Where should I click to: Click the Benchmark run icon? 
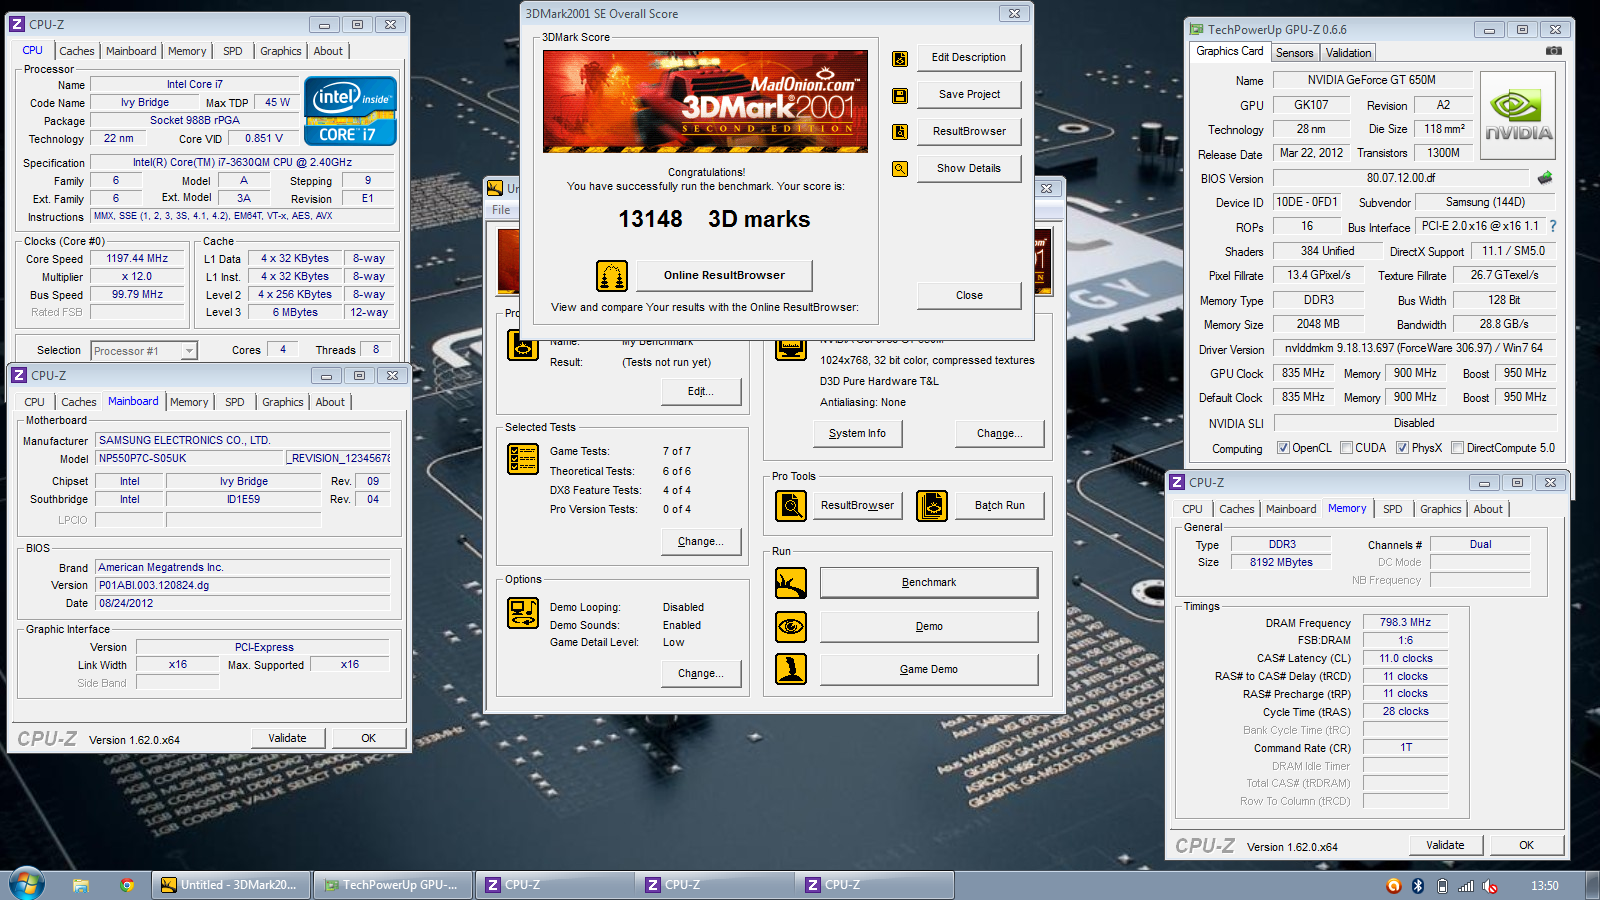(791, 583)
